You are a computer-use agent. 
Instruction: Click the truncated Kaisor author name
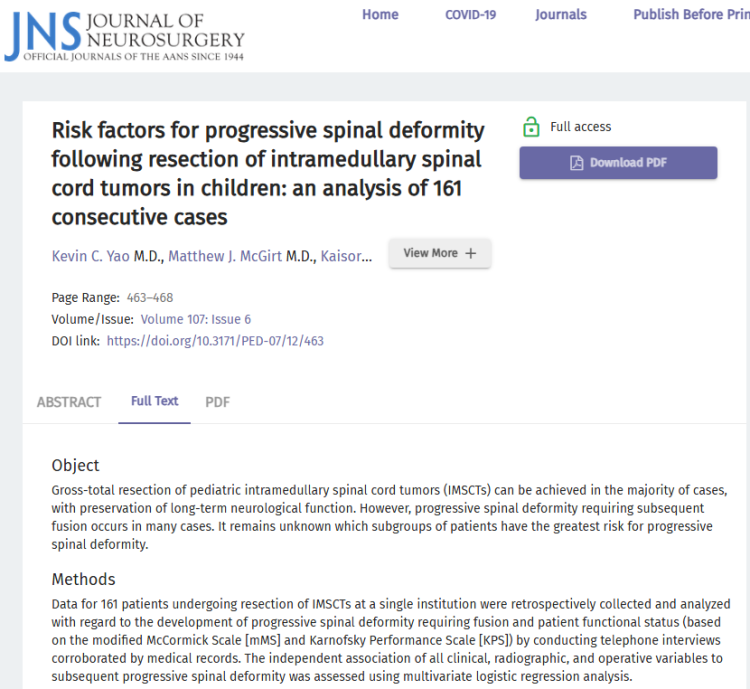click(x=347, y=256)
